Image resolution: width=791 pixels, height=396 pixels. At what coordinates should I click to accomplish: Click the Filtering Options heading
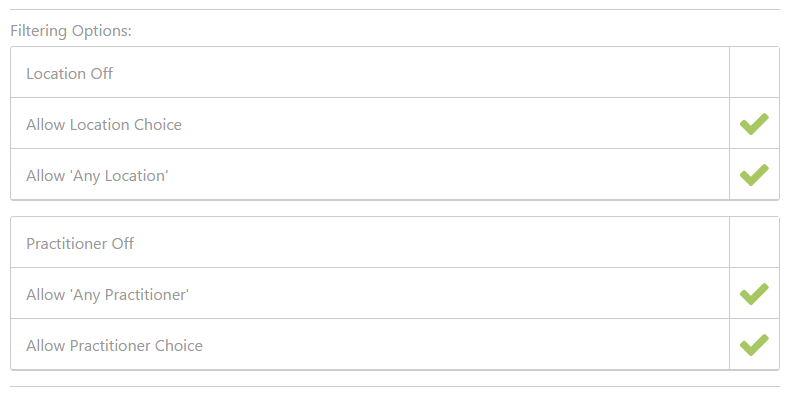[71, 31]
